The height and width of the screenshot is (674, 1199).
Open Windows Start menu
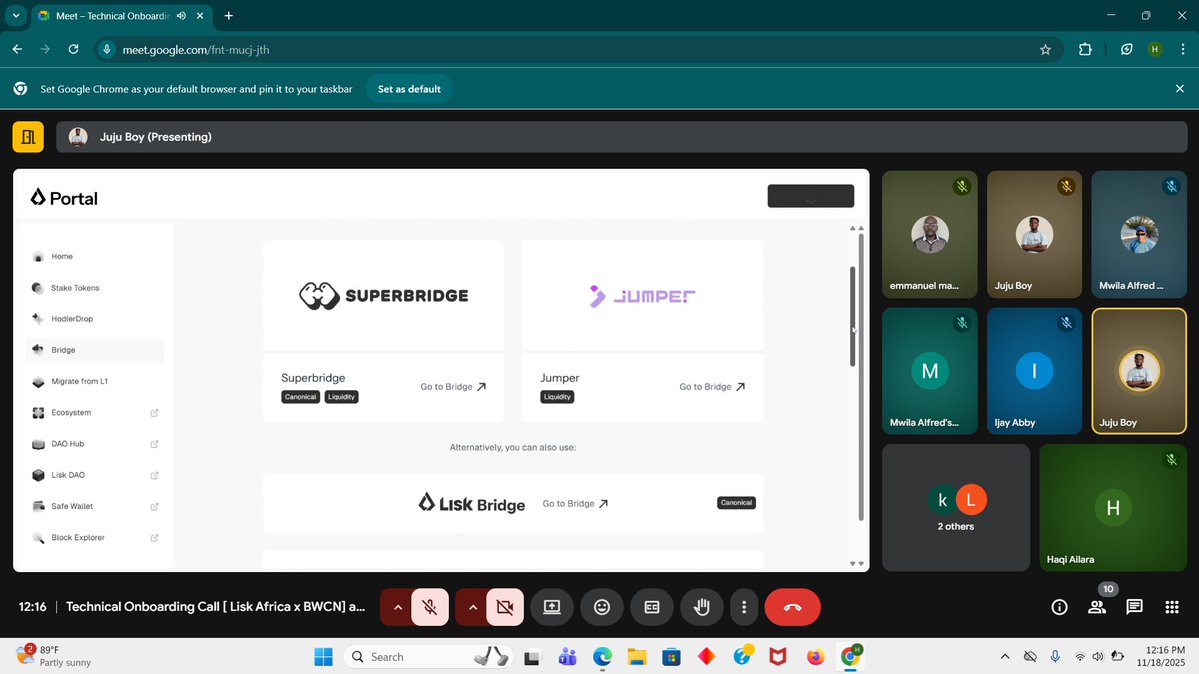pos(323,656)
